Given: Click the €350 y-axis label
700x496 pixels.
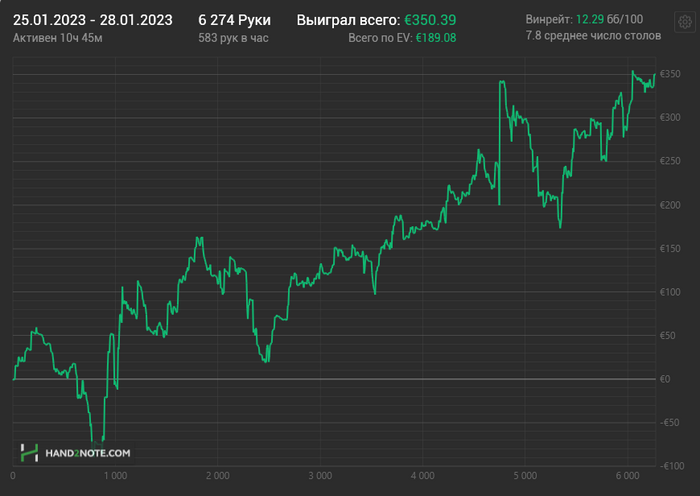Looking at the screenshot, I should pyautogui.click(x=670, y=74).
